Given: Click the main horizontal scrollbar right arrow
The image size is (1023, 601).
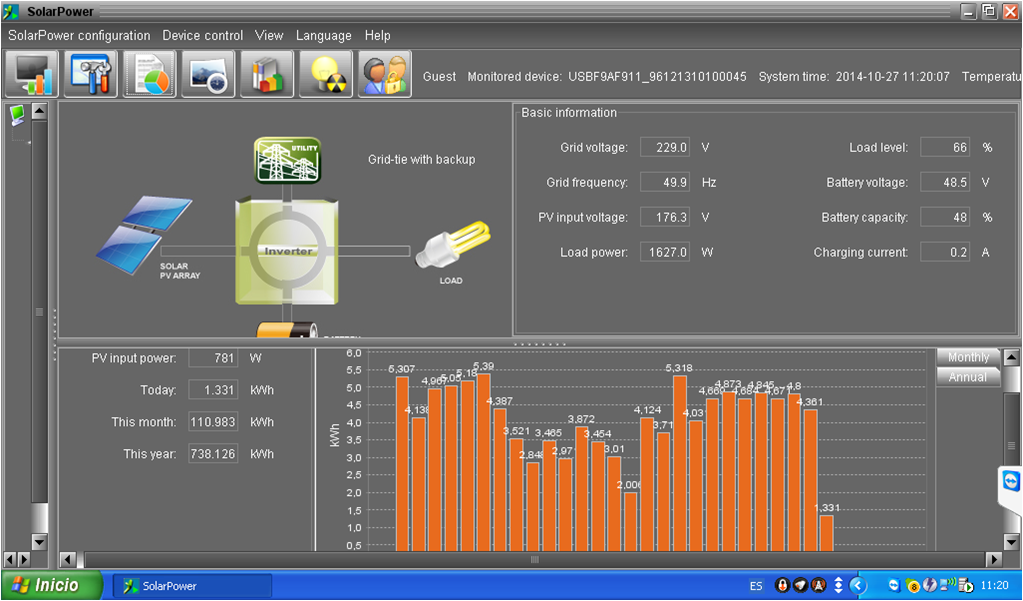Looking at the screenshot, I should point(994,559).
